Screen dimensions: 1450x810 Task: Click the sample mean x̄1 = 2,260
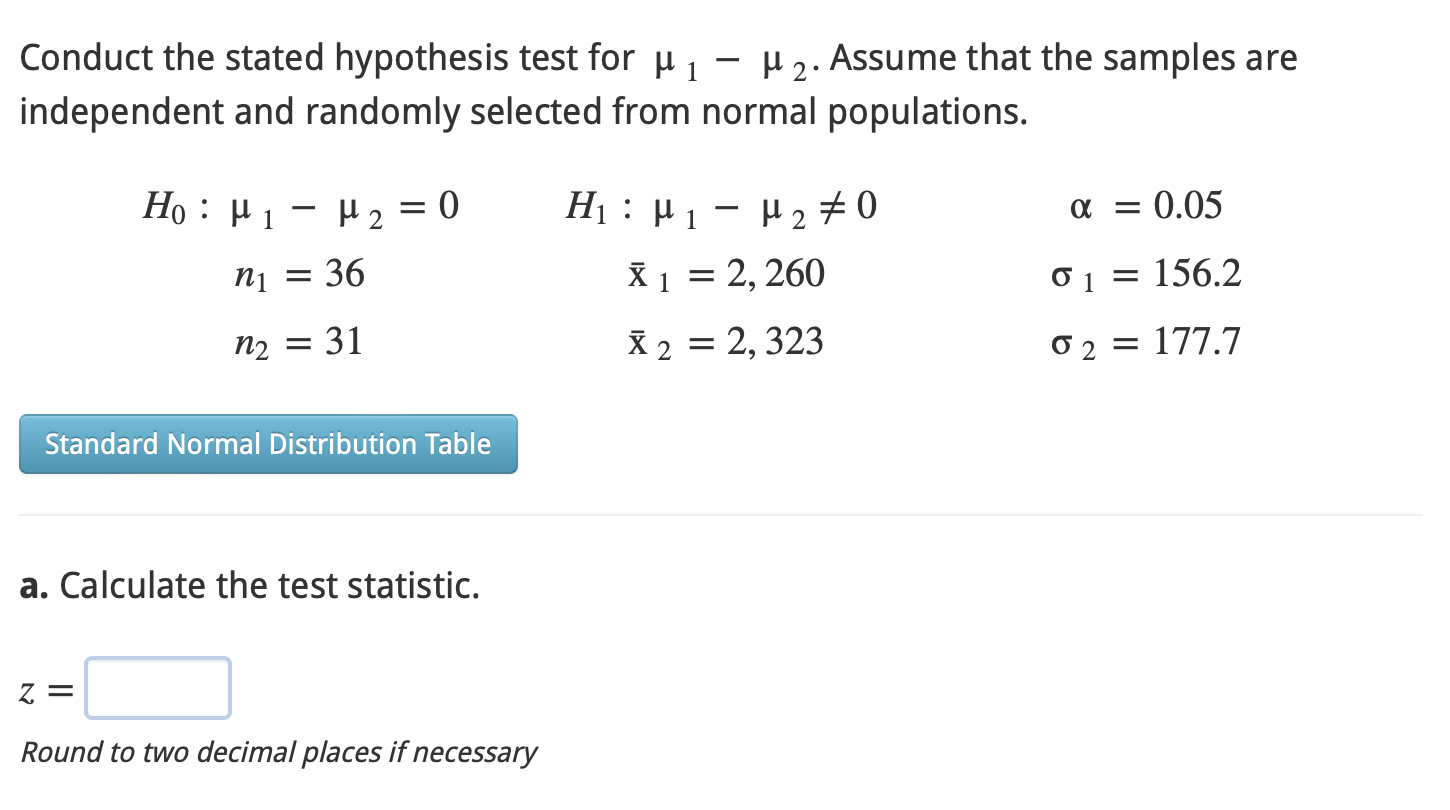[723, 274]
